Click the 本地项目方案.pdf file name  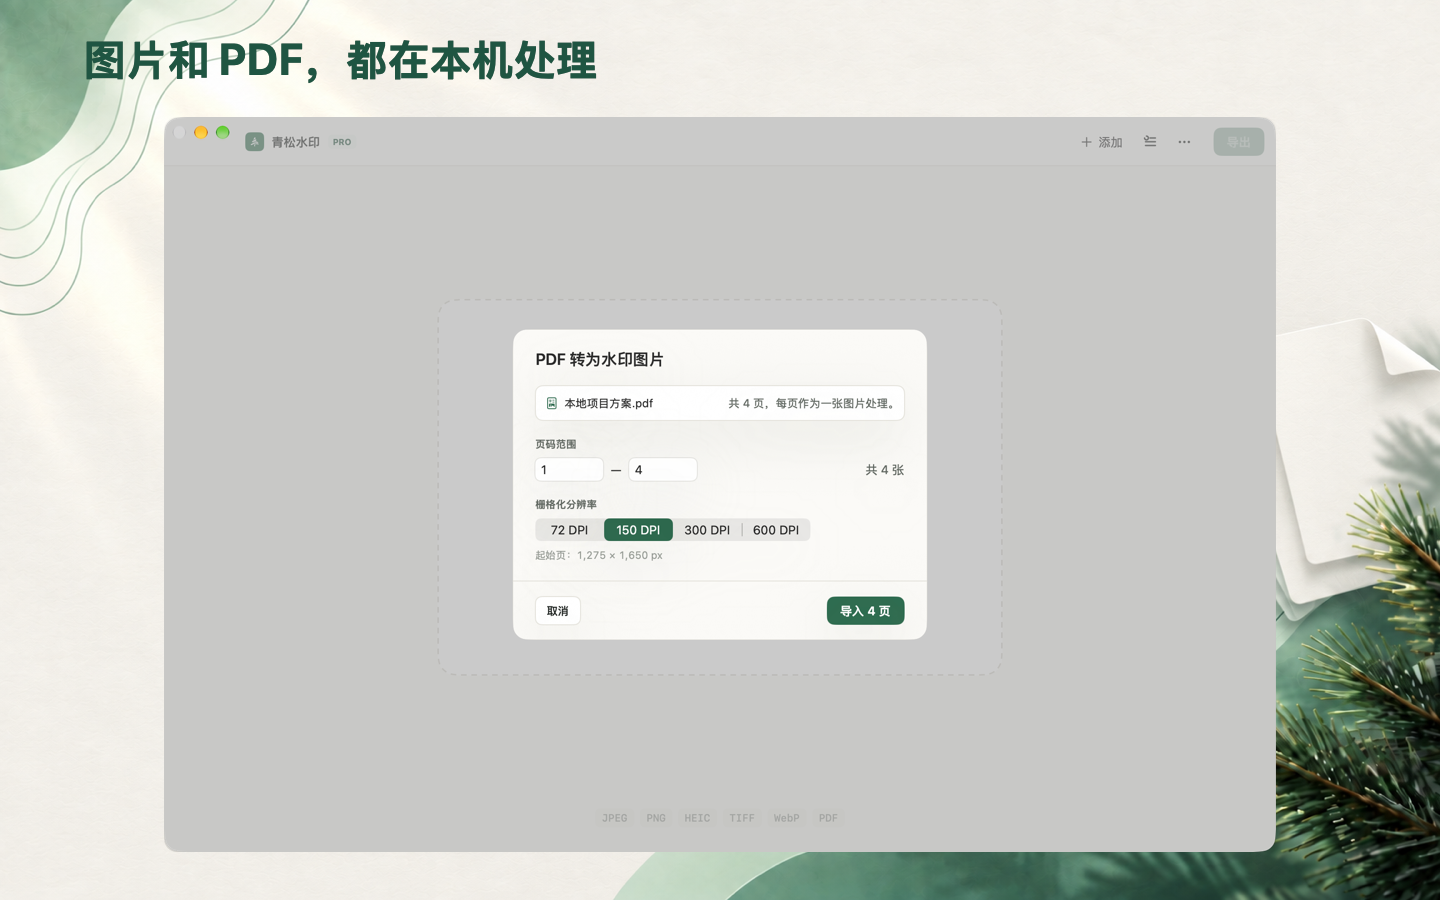608,403
